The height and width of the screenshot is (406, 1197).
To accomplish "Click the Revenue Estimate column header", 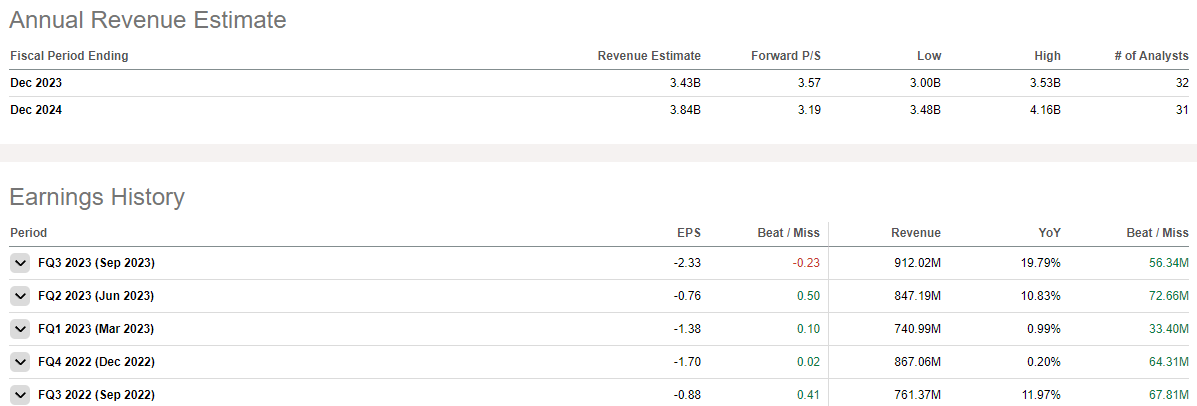I will [x=649, y=56].
